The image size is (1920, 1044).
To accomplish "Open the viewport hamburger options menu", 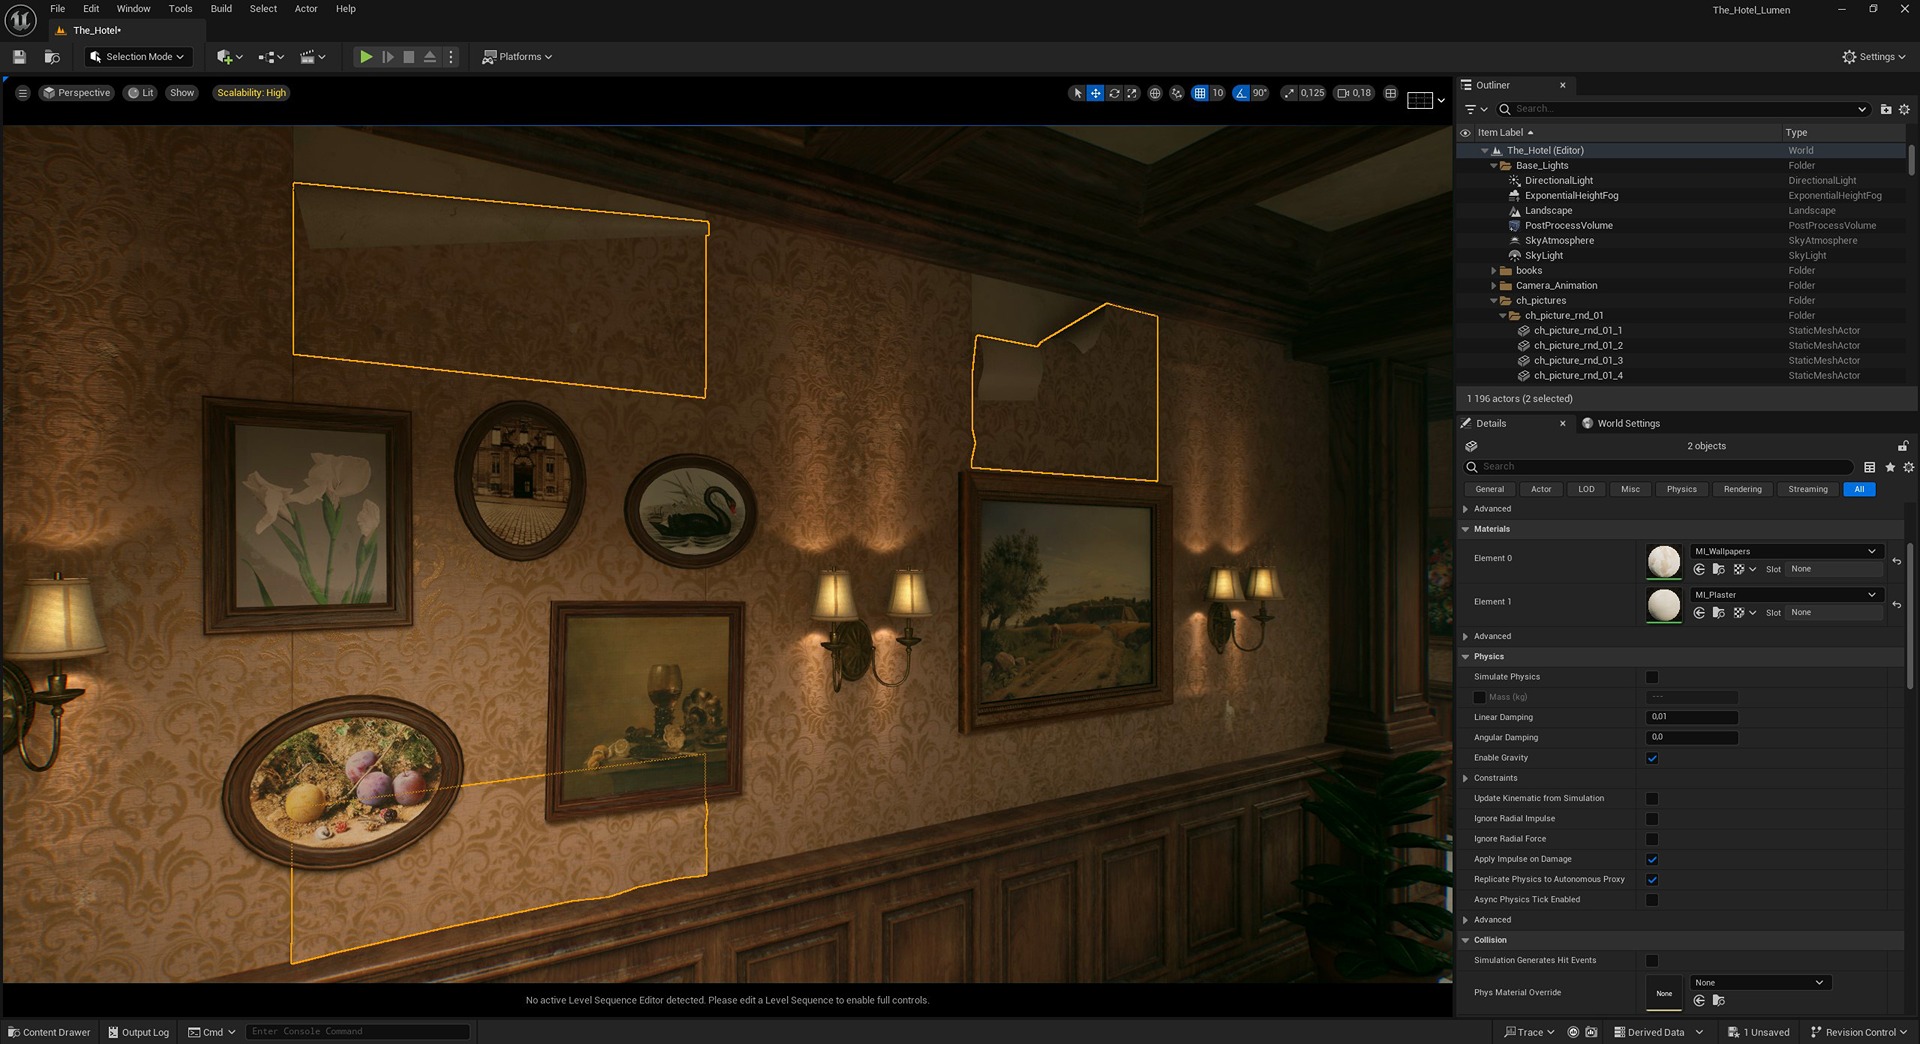I will (22, 93).
